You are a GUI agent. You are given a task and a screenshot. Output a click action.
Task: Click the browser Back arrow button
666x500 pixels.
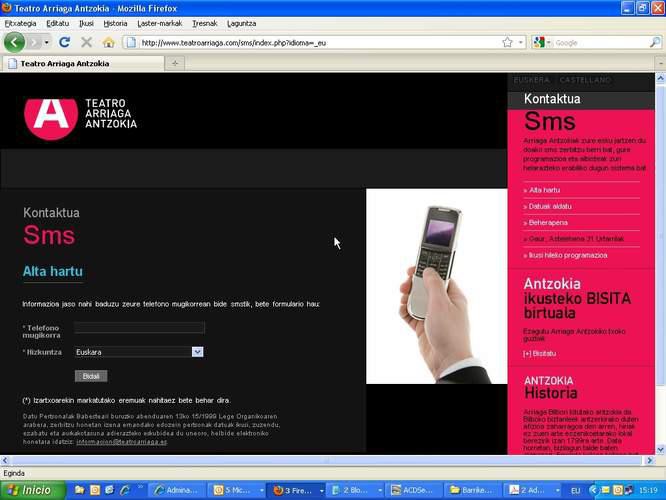coord(14,42)
